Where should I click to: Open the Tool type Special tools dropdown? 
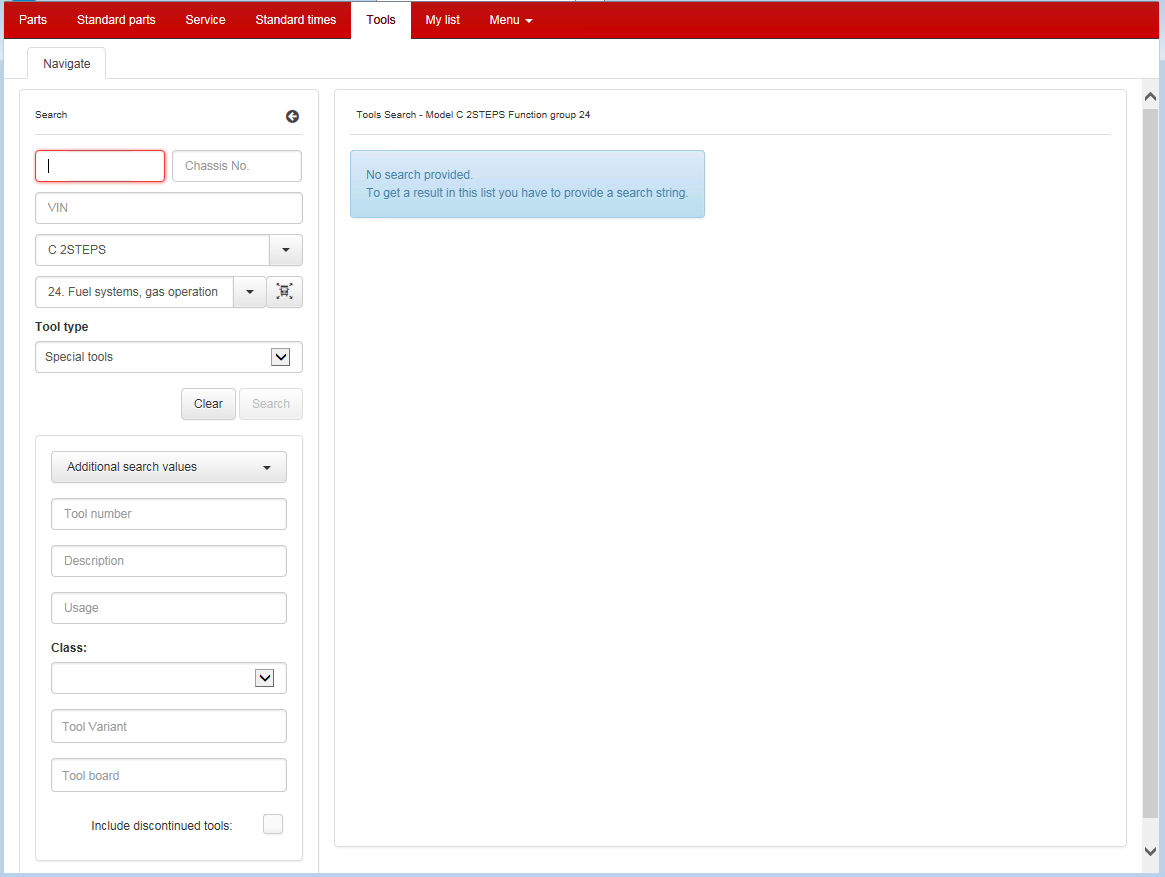click(x=280, y=357)
